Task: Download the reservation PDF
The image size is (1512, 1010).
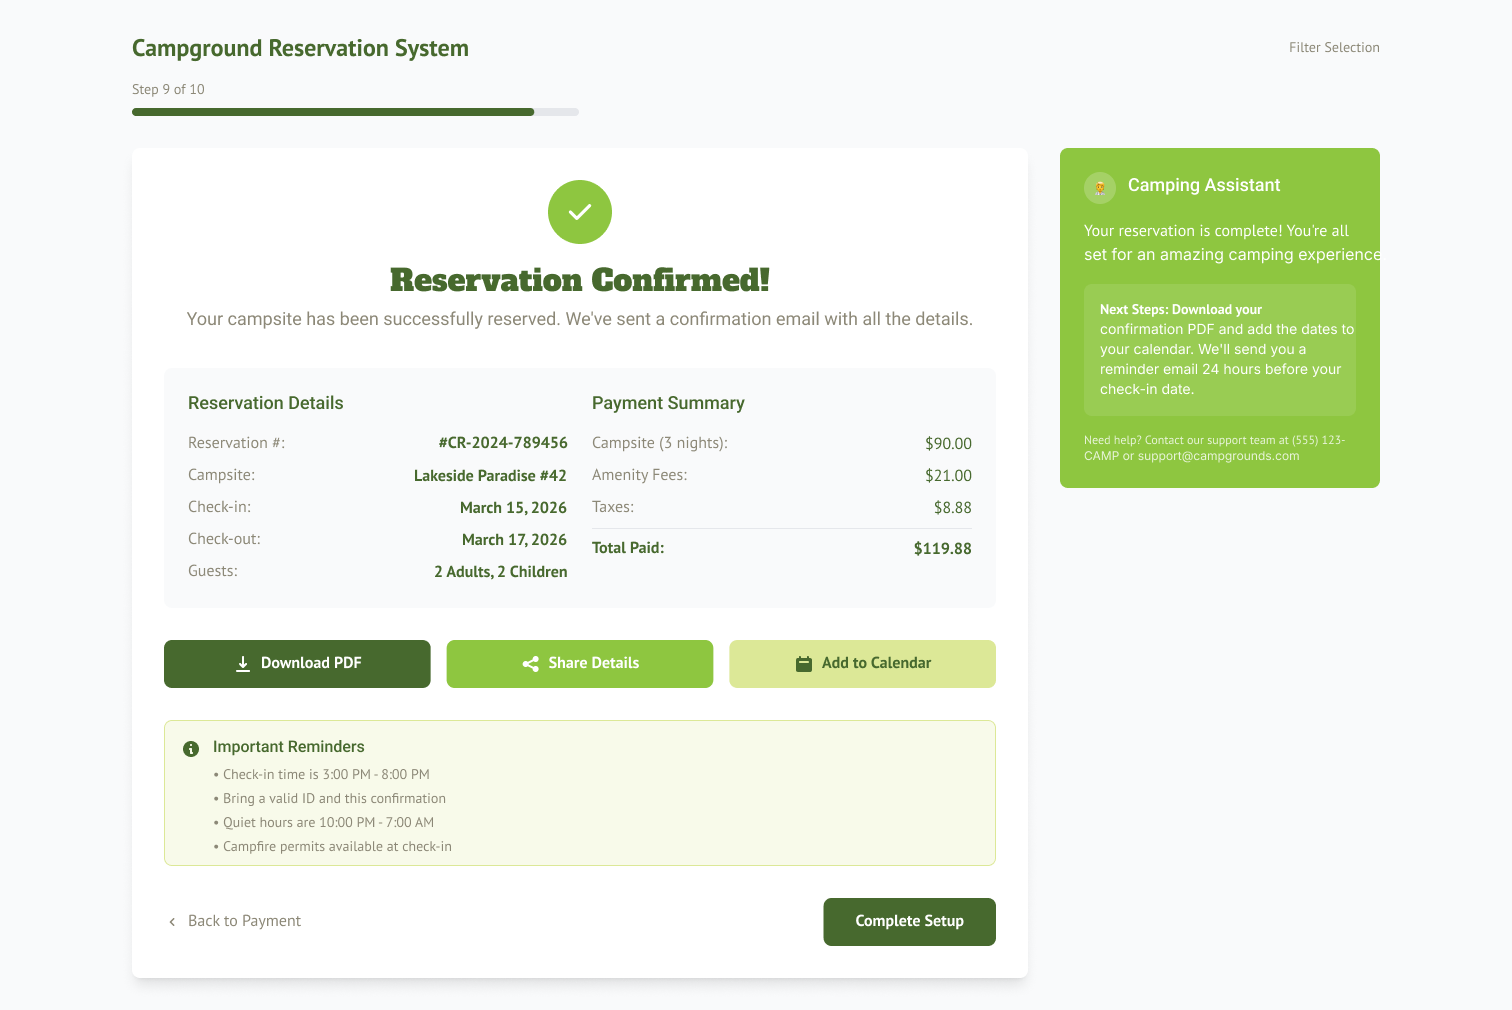Action: (x=297, y=664)
